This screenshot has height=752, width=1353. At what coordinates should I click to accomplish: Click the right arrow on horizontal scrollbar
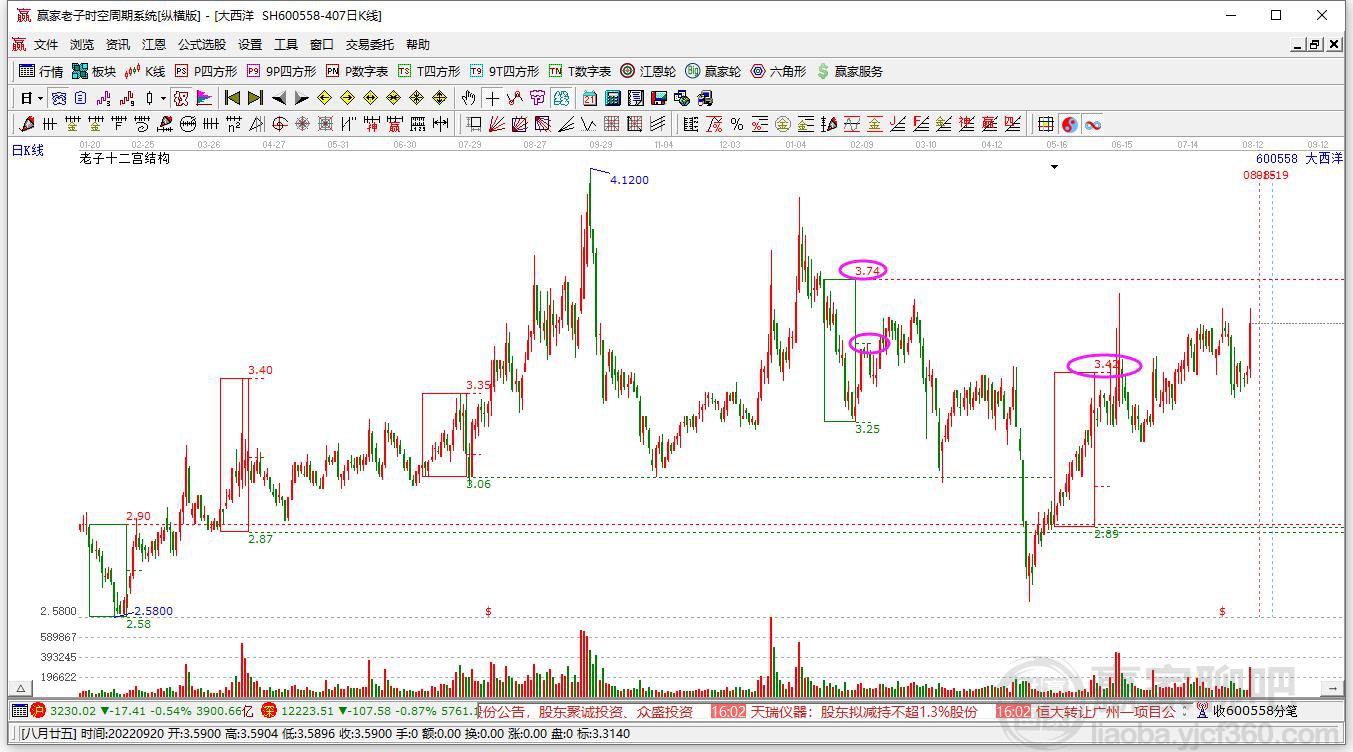click(1333, 689)
